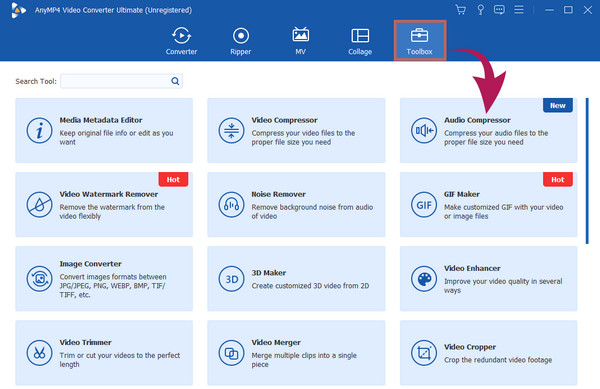This screenshot has height=389, width=600.
Task: Close the AnyMP4 window
Action: click(x=588, y=10)
